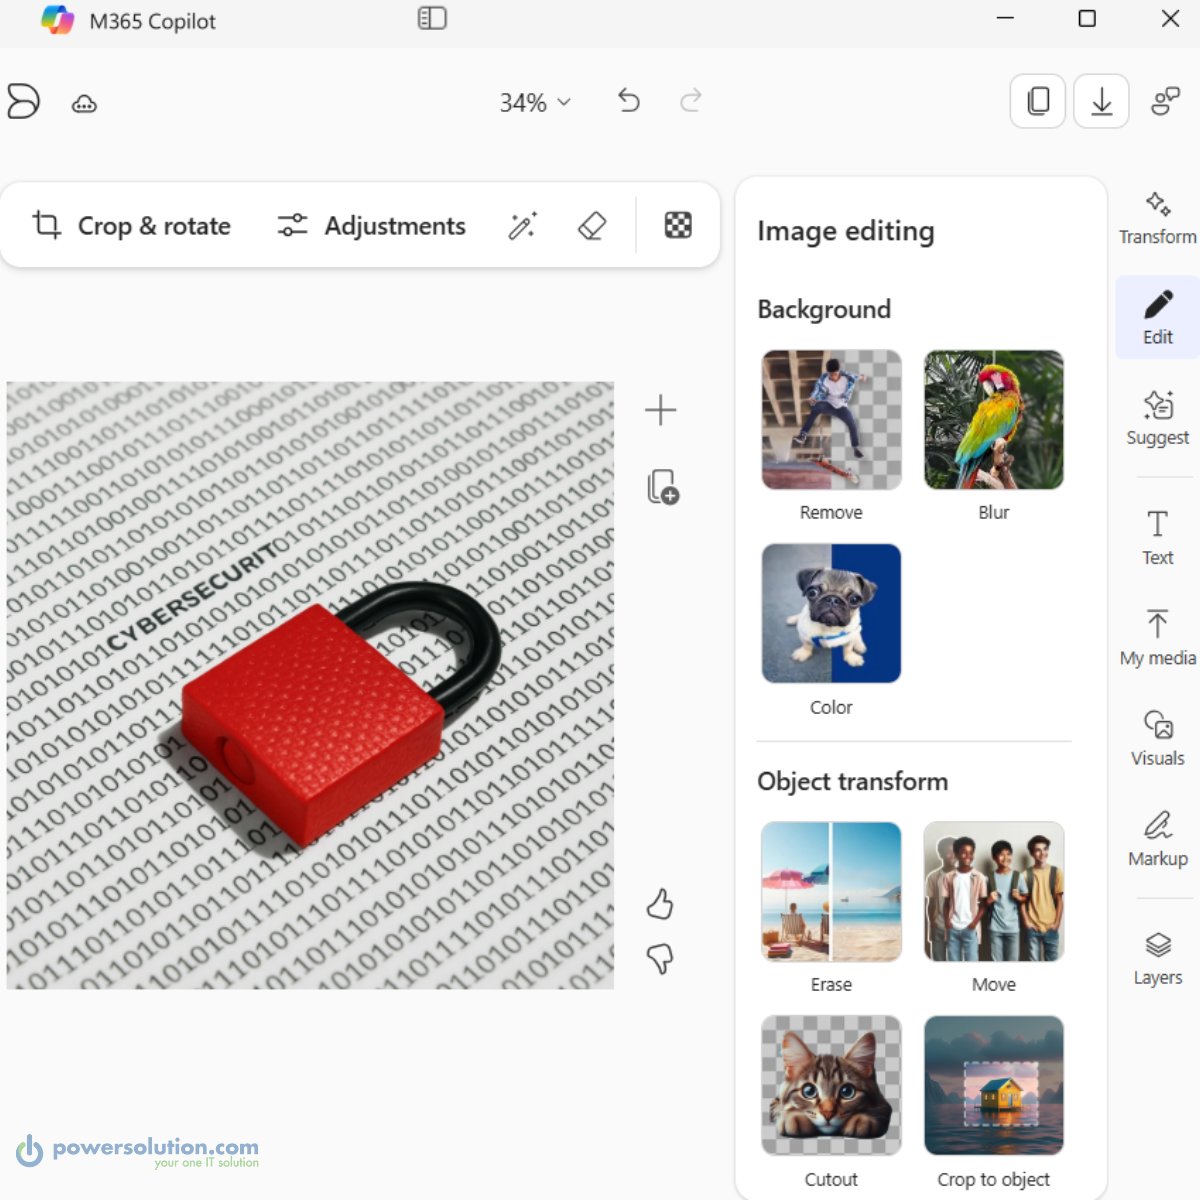Open the Markup tab
This screenshot has height=1200, width=1200.
coord(1158,839)
